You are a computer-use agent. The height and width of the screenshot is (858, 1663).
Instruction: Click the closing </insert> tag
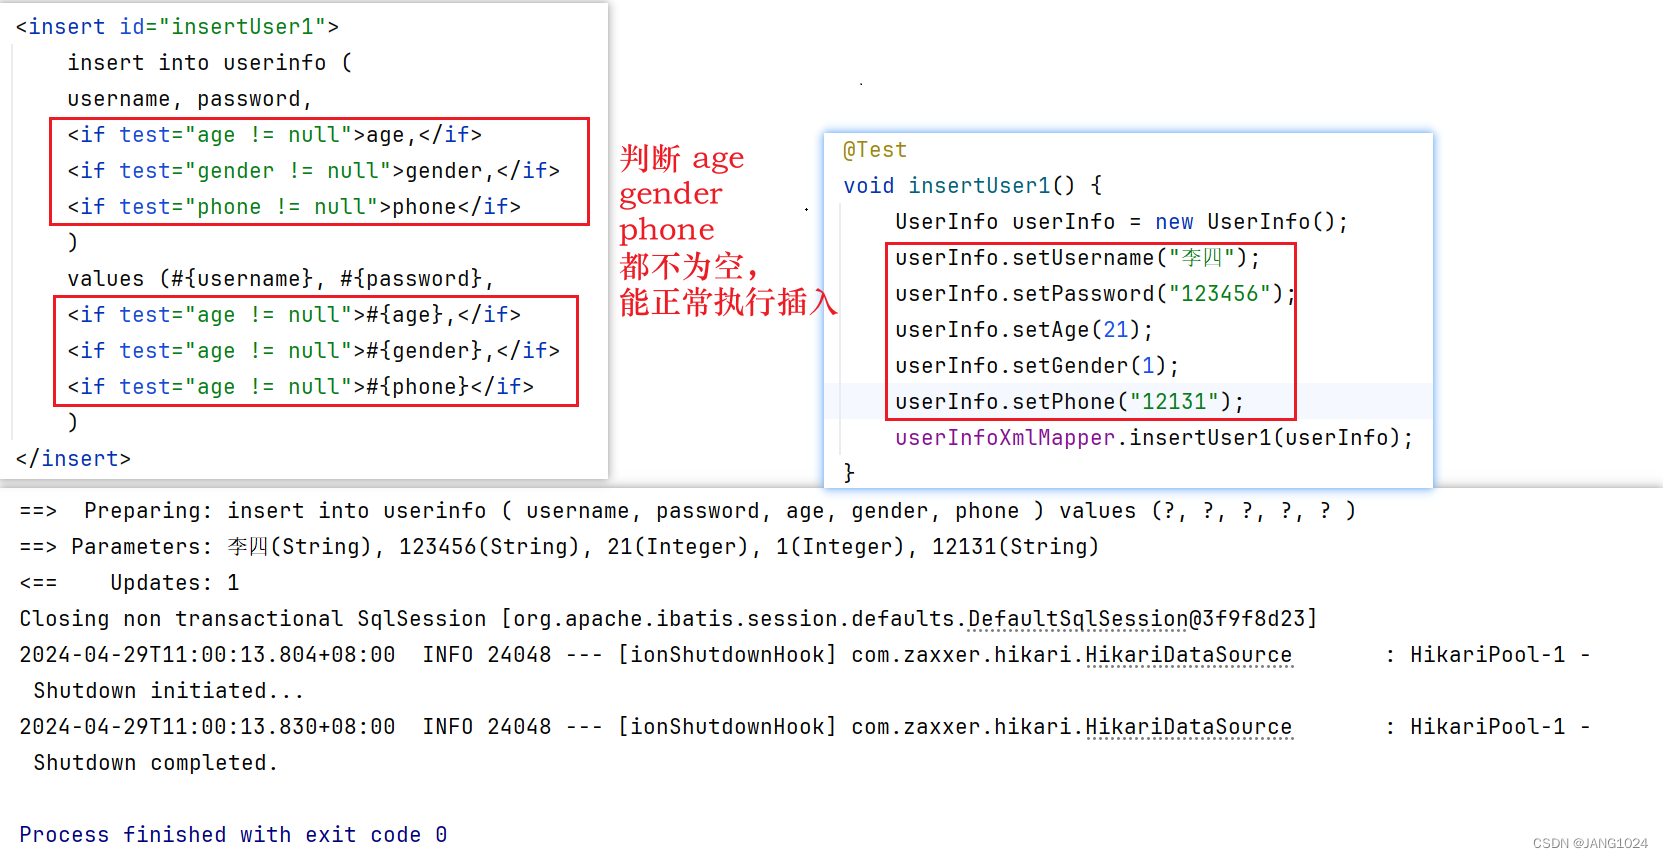[x=73, y=459]
